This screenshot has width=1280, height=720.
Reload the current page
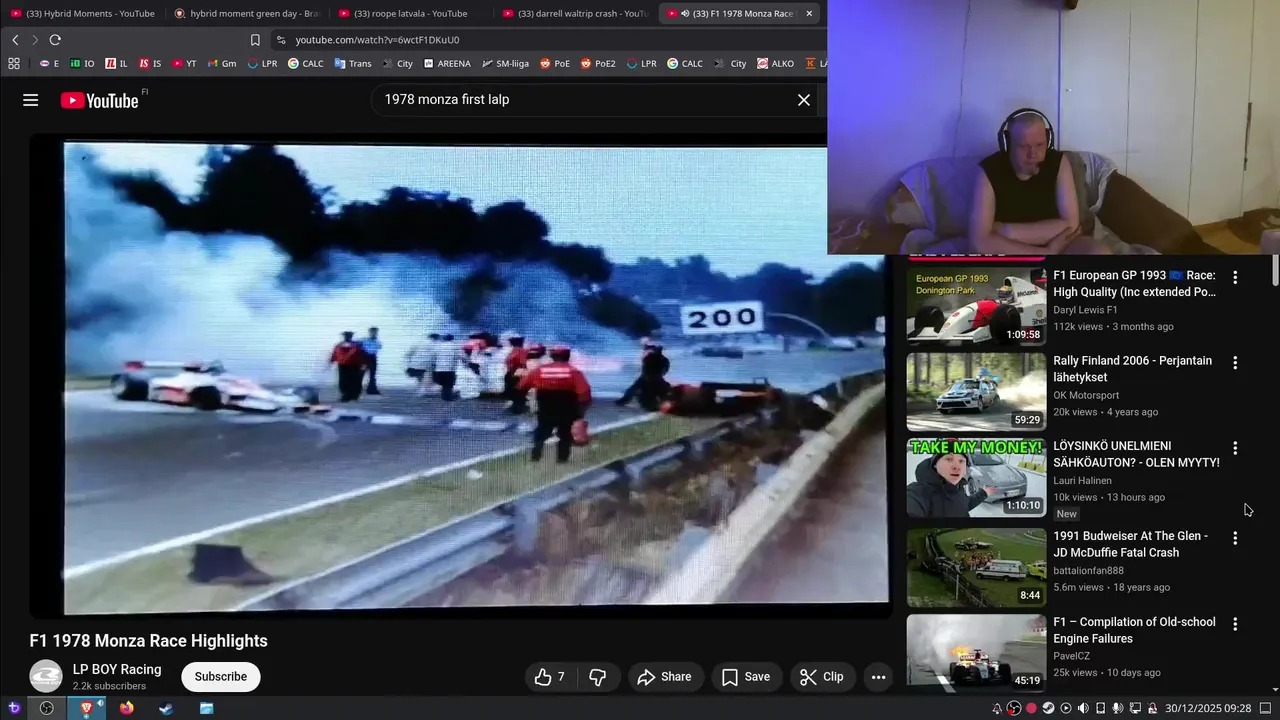pyautogui.click(x=55, y=40)
